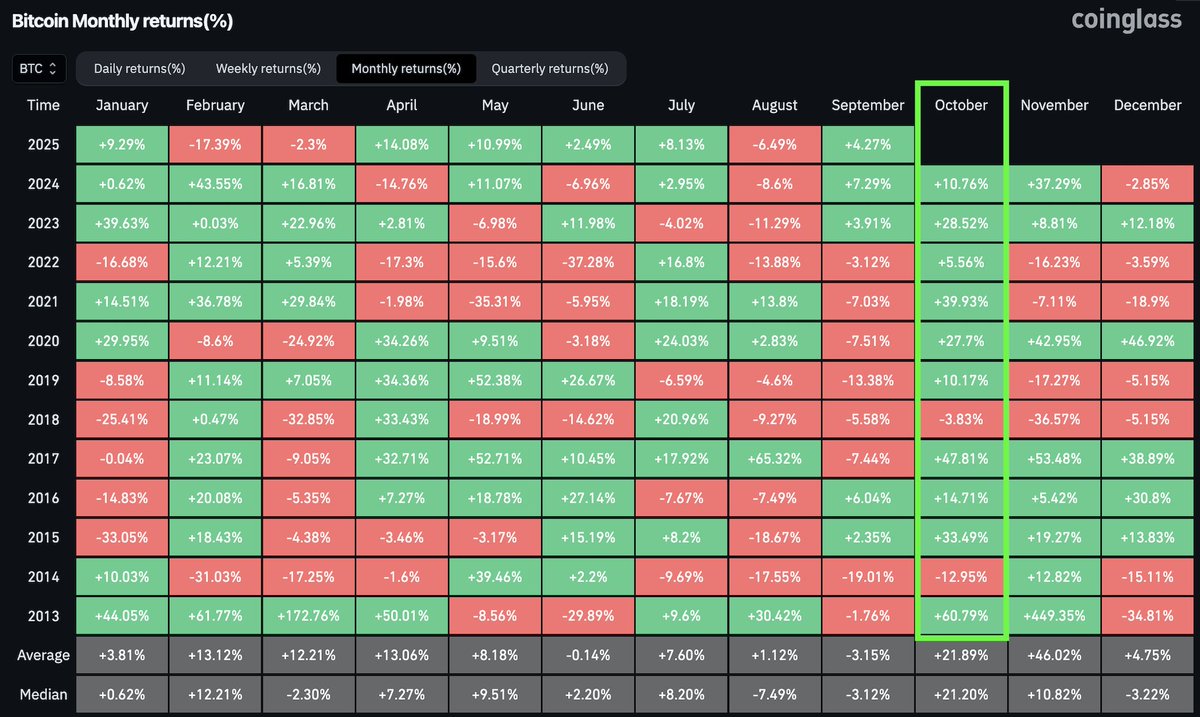This screenshot has height=717, width=1200.
Task: Switch to Quarterly returns(%) tab
Action: coord(550,69)
